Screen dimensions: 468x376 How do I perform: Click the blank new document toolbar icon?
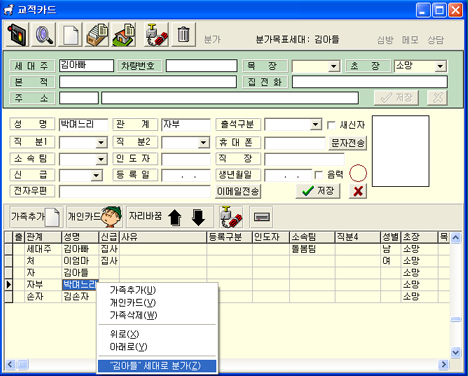pos(70,35)
